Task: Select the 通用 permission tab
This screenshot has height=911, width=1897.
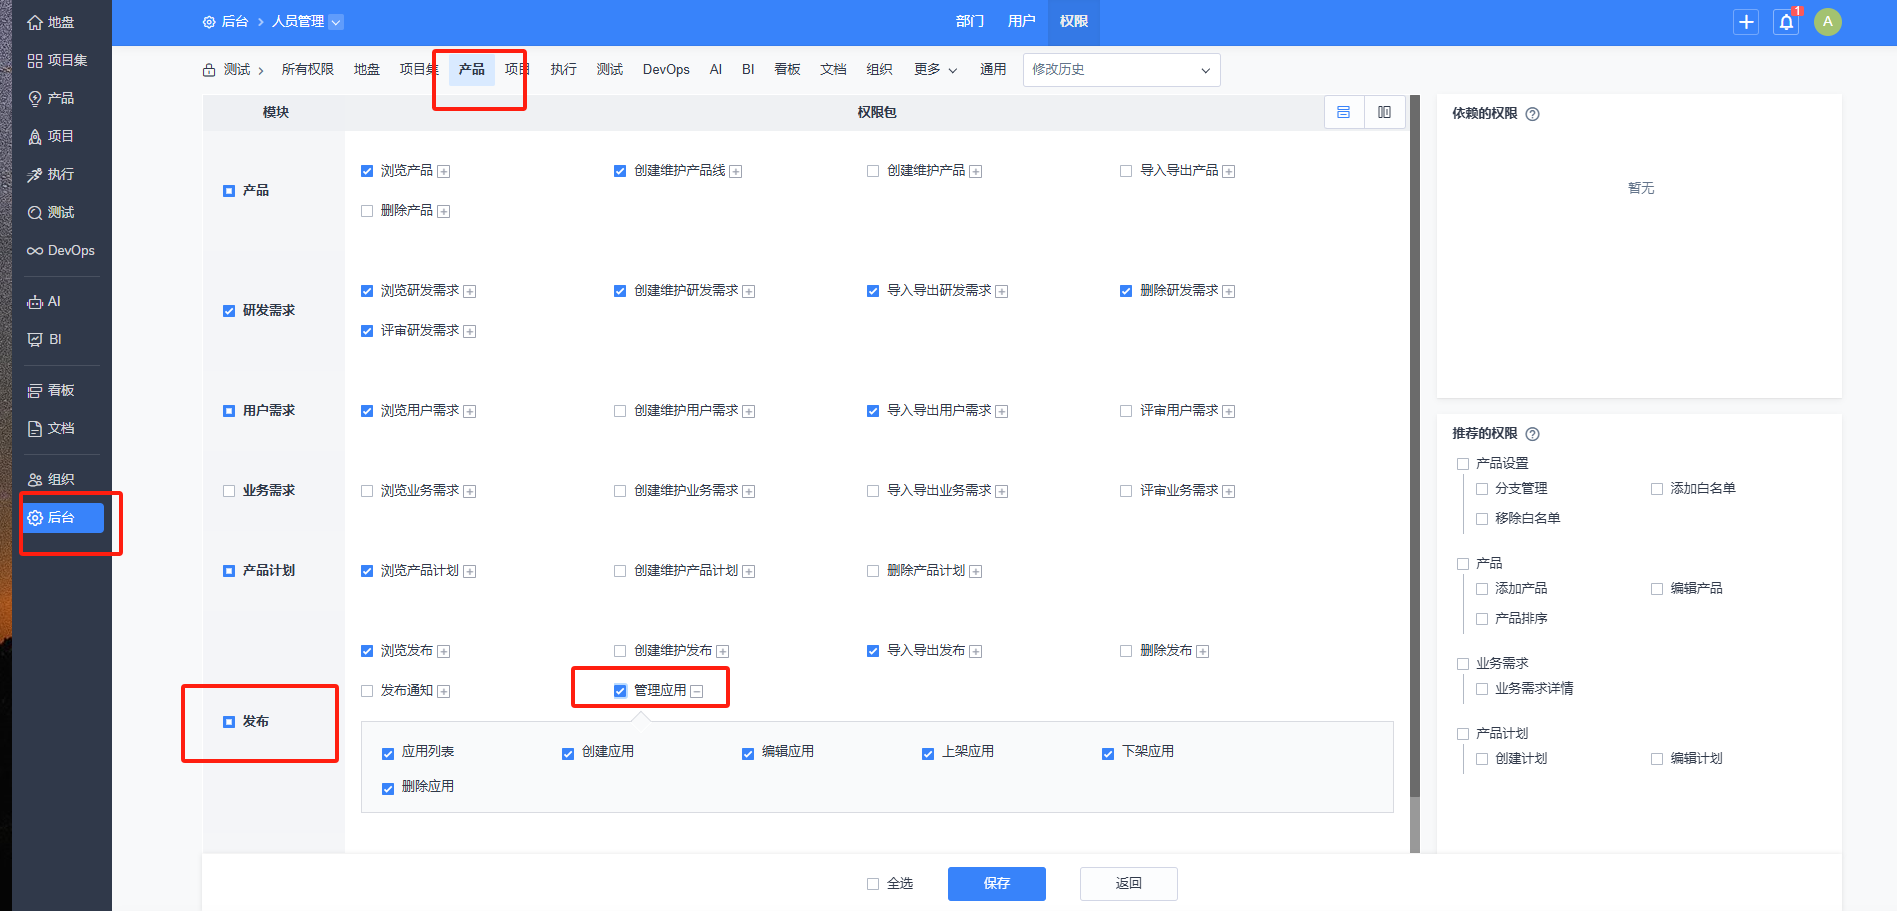Action: coord(993,69)
